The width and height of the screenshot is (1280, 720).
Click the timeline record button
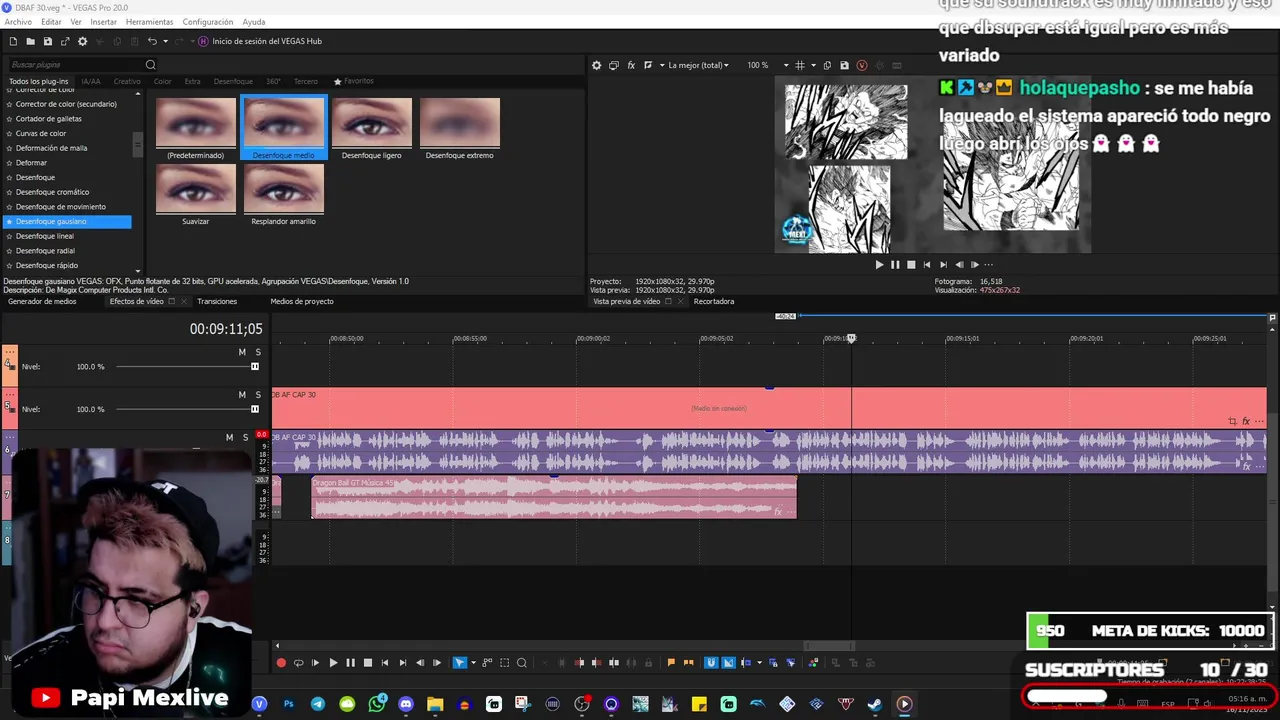click(281, 663)
